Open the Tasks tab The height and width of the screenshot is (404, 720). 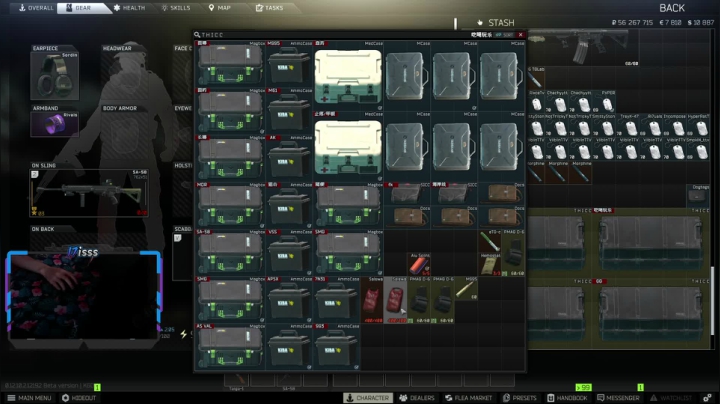pos(270,8)
